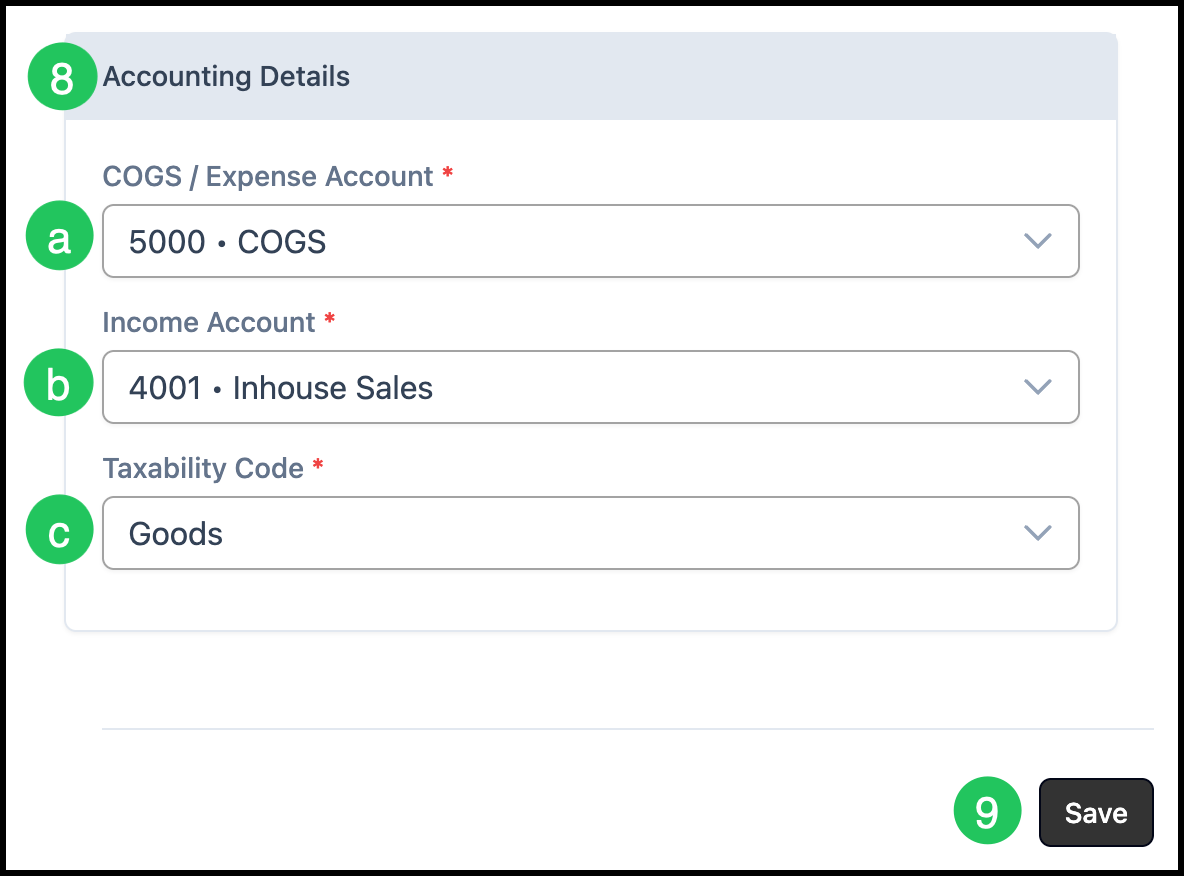Click the green 'c' marker badge
Viewport: 1184px width, 876px height.
(59, 530)
